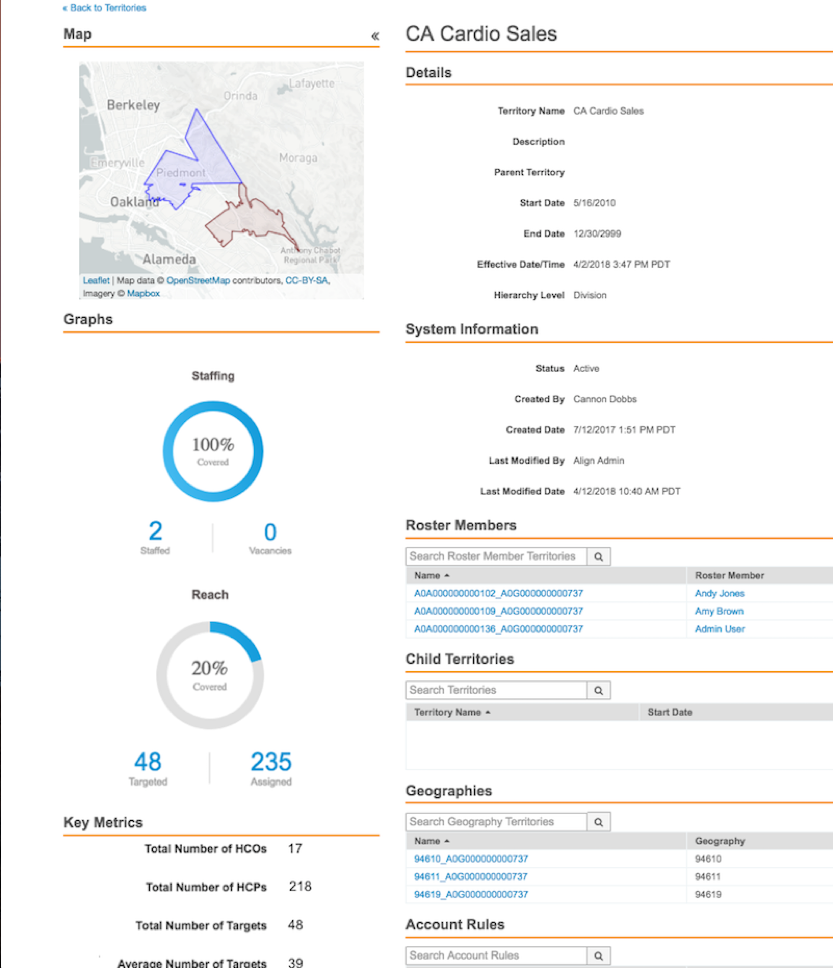This screenshot has width=833, height=968.
Task: Go back to Territories list
Action: [104, 8]
